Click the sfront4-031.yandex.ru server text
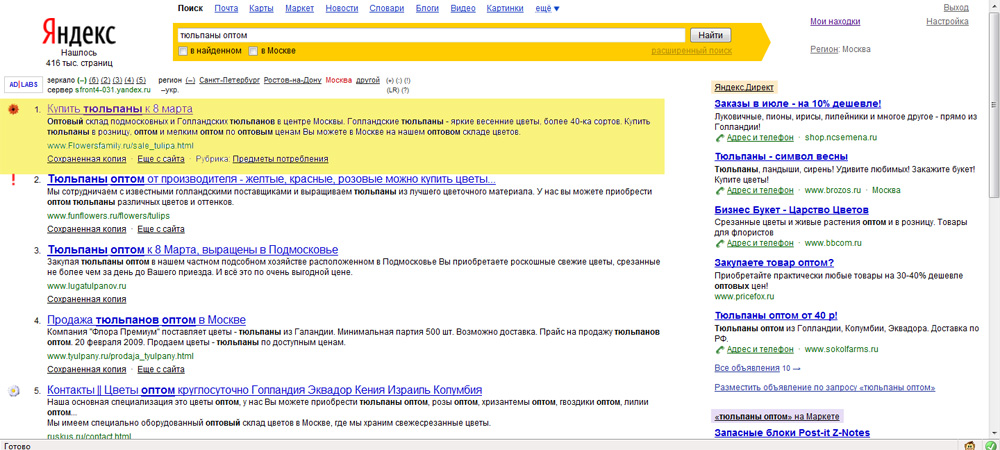Viewport: 1000px width, 450px height. (x=113, y=91)
